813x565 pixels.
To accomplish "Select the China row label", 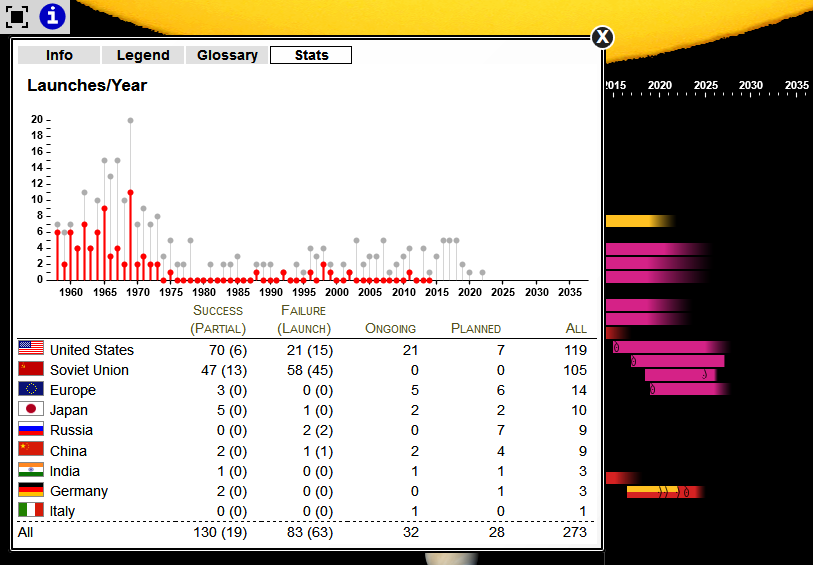I will [x=68, y=451].
